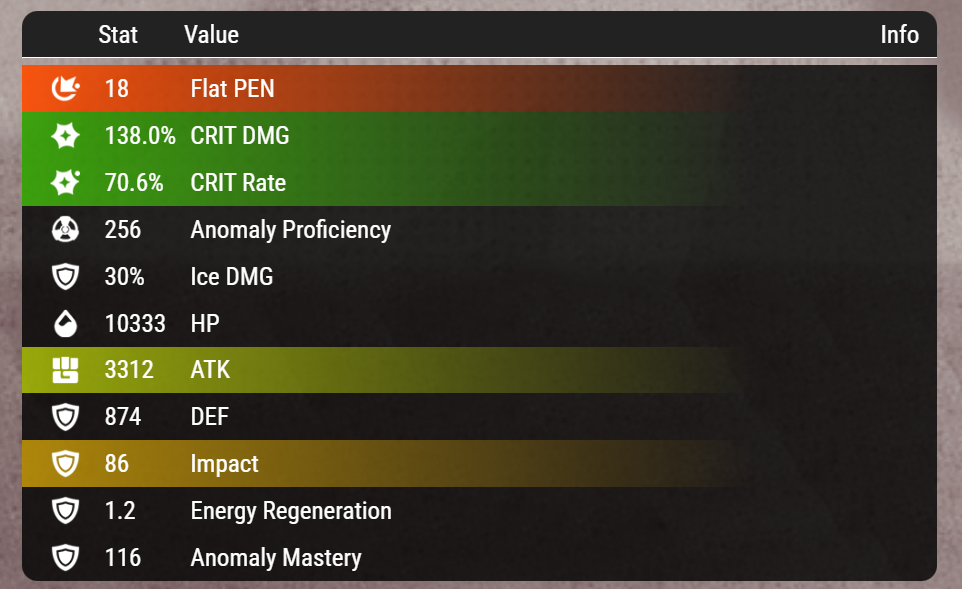Select the Flat PEN row label

(233, 88)
